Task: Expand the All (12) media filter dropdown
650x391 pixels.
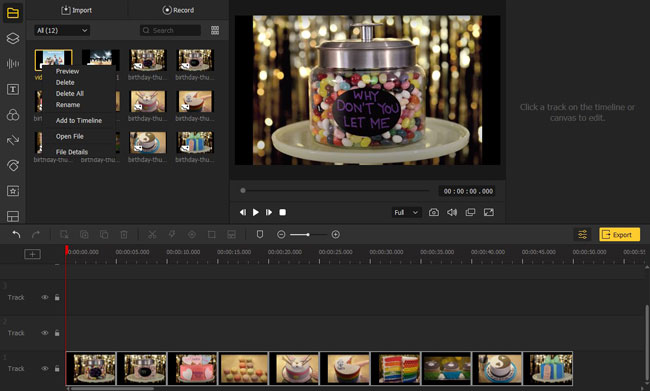Action: [x=62, y=30]
